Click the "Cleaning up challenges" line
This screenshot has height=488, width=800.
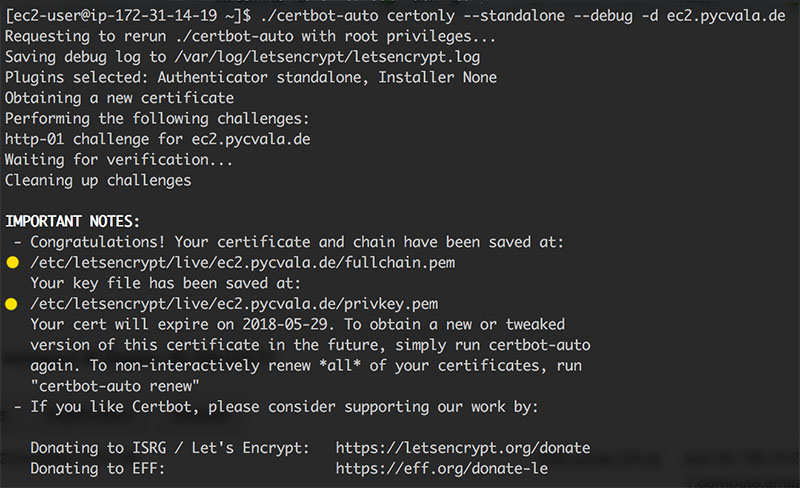click(x=98, y=181)
